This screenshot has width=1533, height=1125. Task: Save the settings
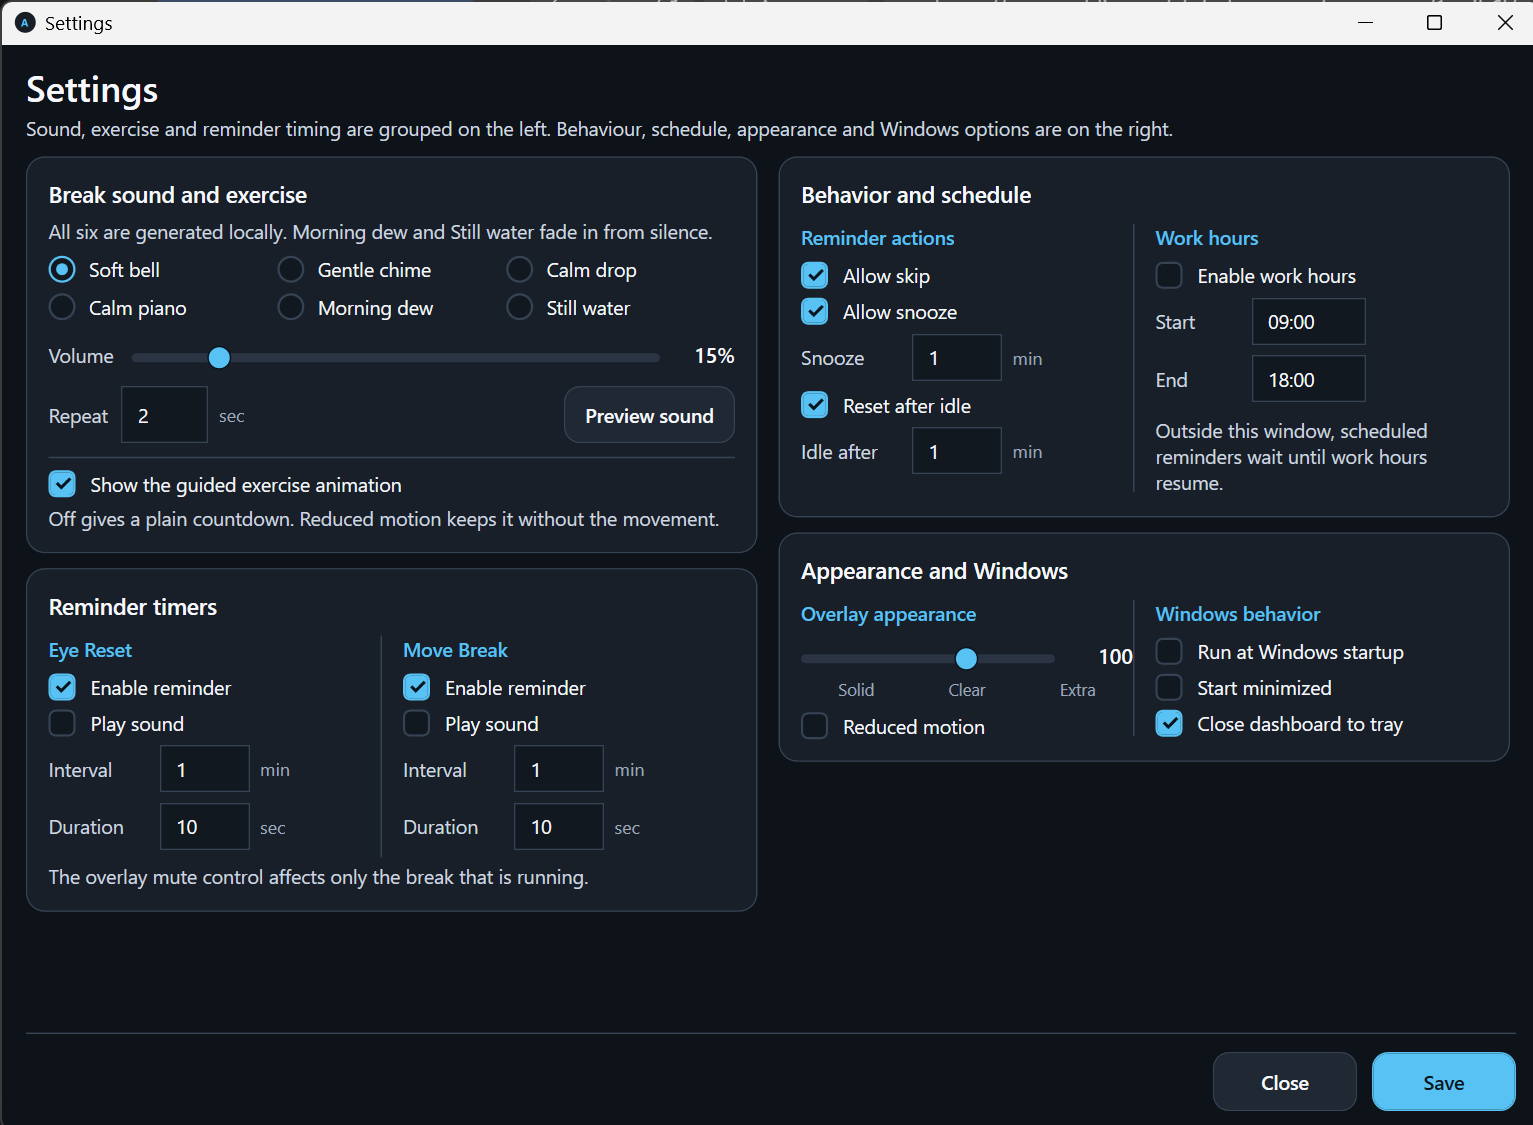(1444, 1082)
